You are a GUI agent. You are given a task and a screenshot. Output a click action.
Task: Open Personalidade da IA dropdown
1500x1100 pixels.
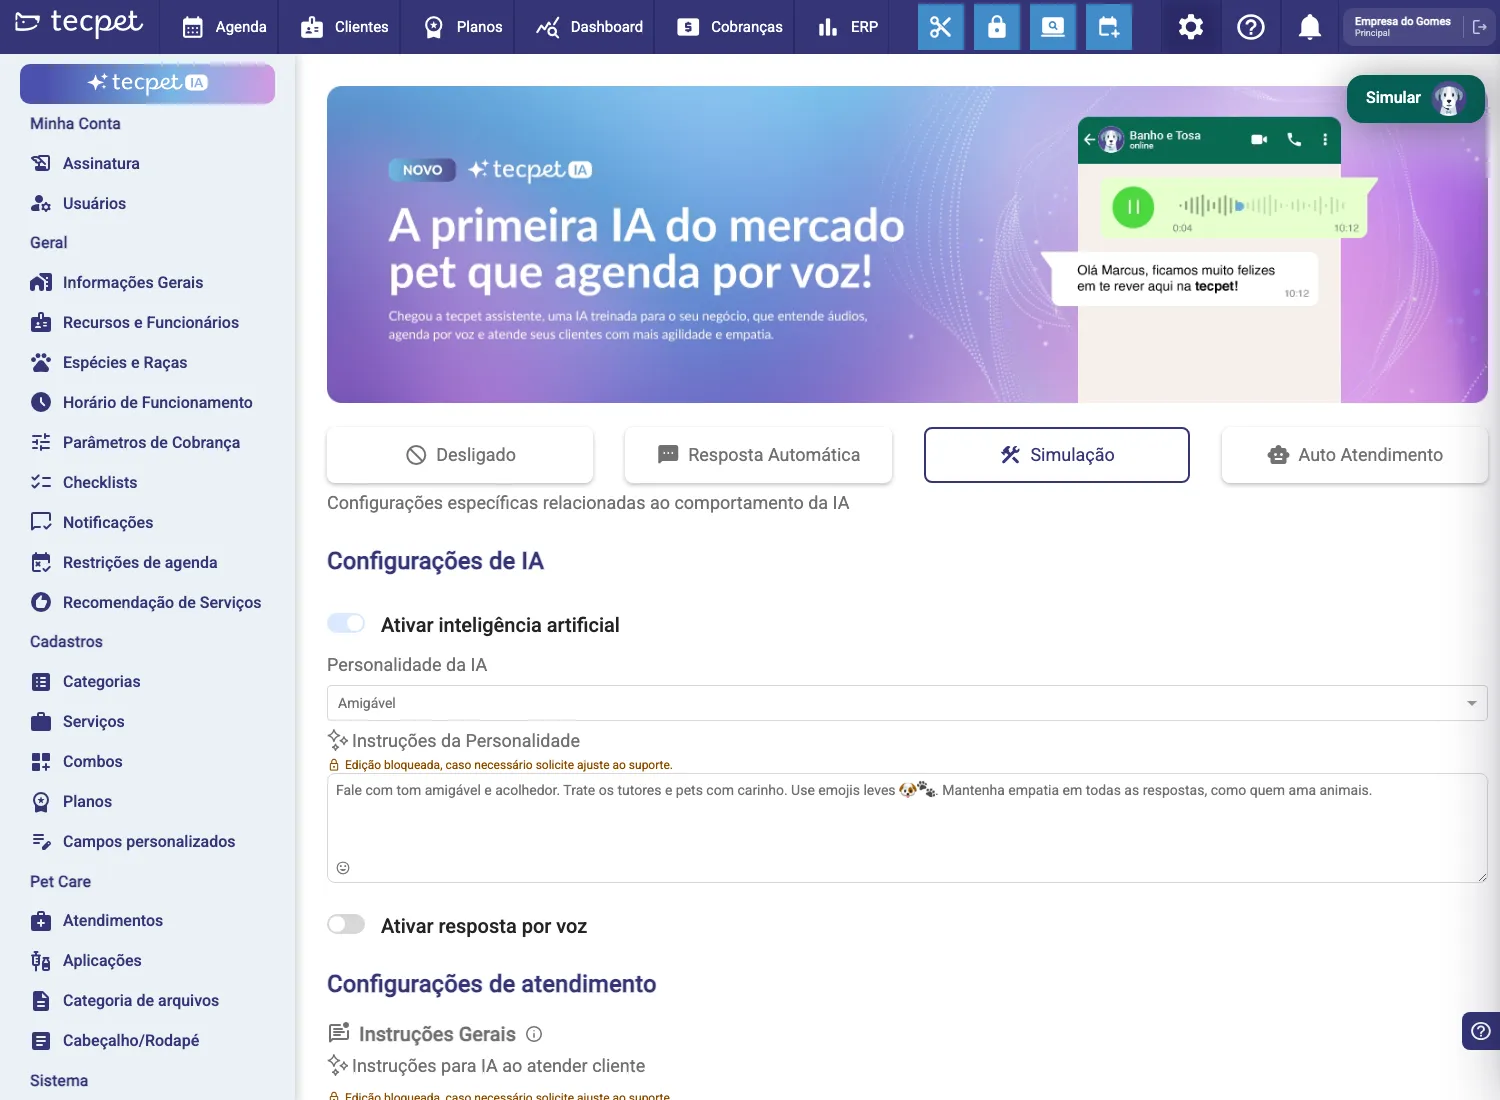(907, 703)
